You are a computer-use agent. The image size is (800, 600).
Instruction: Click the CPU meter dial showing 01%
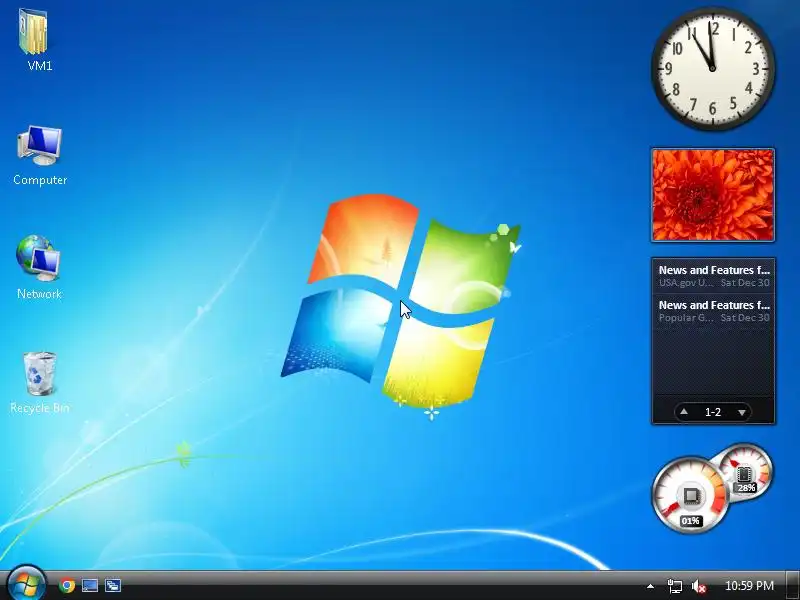coord(691,495)
